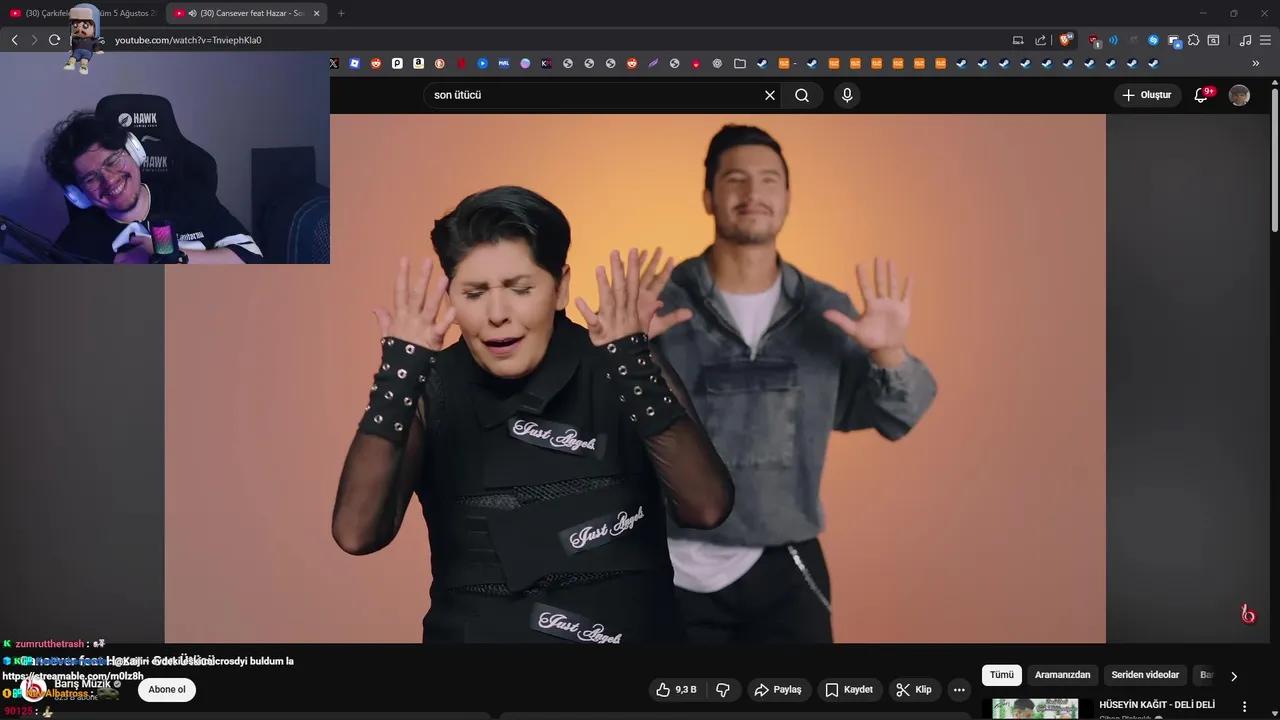Open the YouTube account avatar menu

pos(1239,95)
